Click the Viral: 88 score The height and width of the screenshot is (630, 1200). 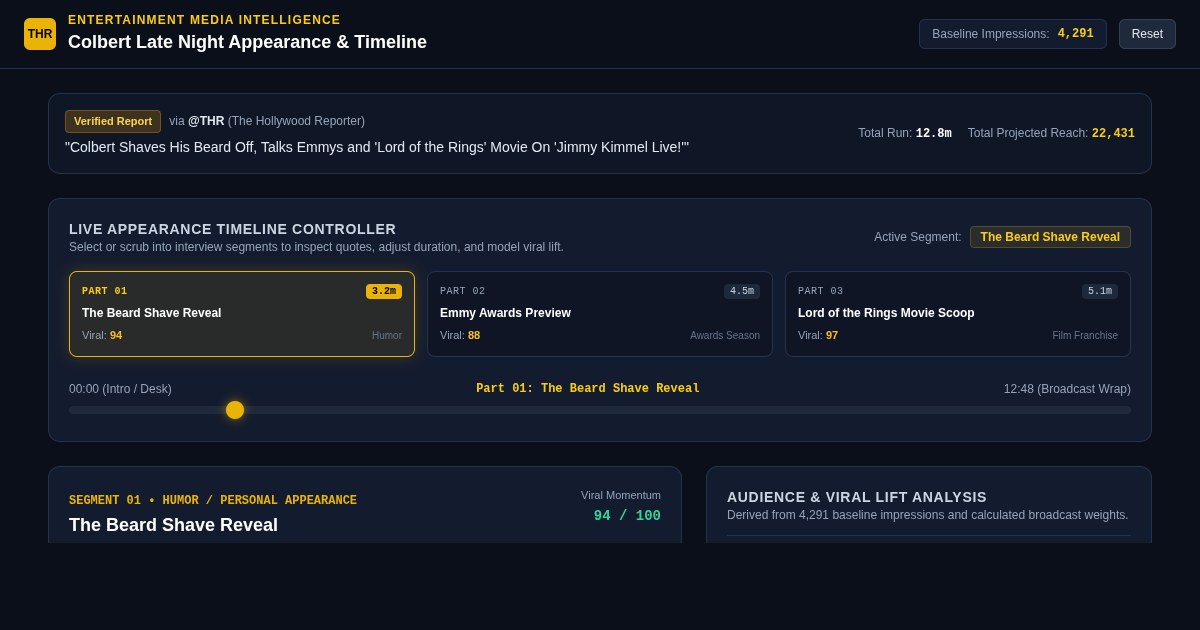point(460,335)
